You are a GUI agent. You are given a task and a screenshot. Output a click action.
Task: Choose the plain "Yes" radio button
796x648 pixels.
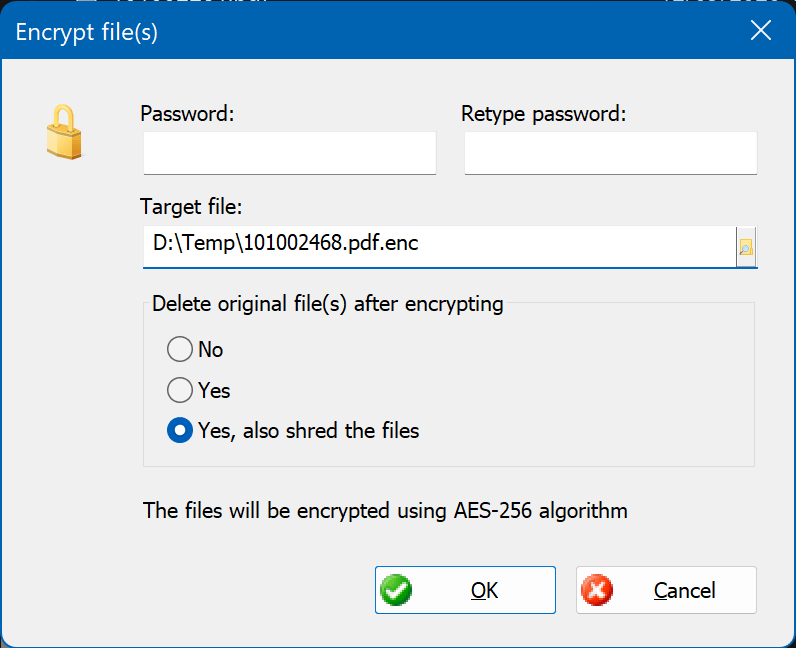click(180, 390)
